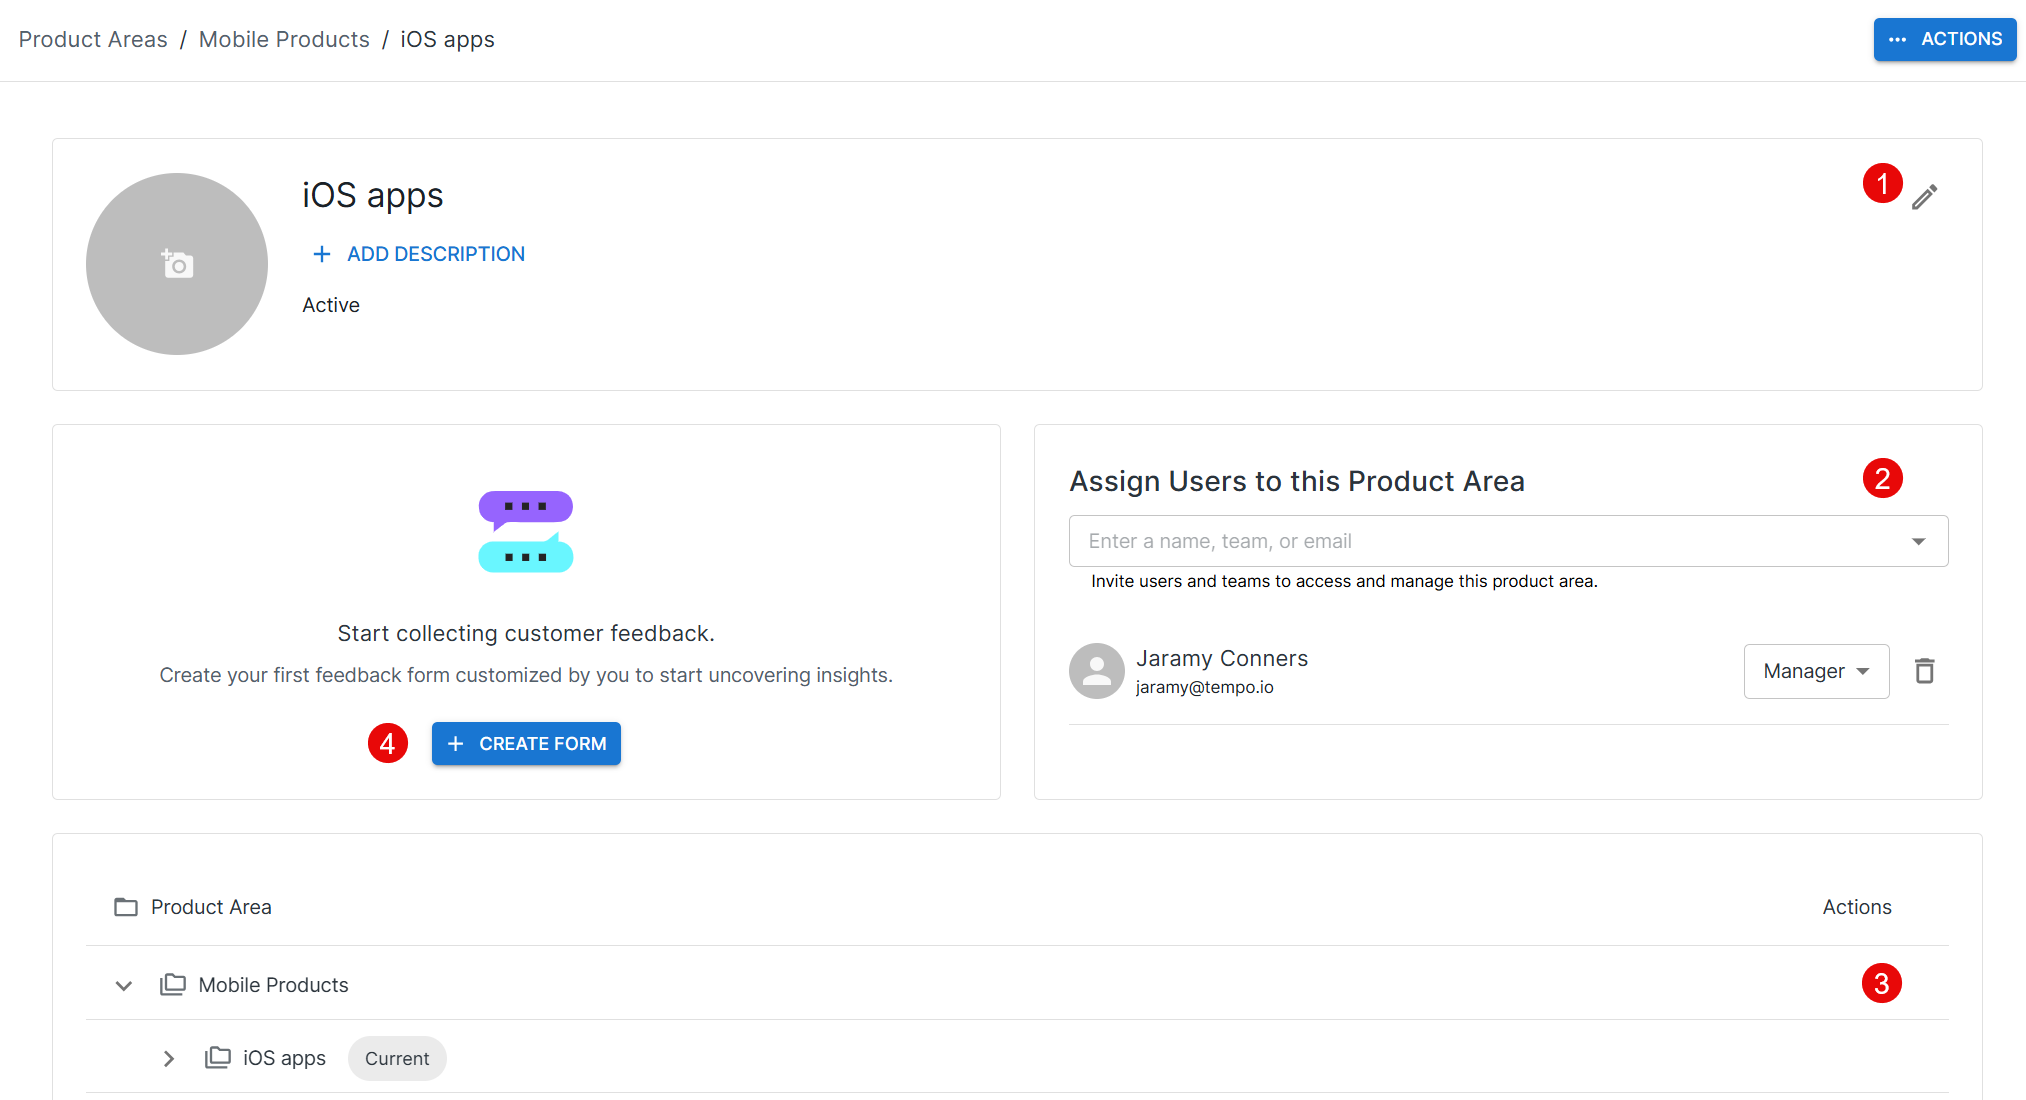Open the Manager role dropdown
The width and height of the screenshot is (2026, 1100).
click(1815, 671)
